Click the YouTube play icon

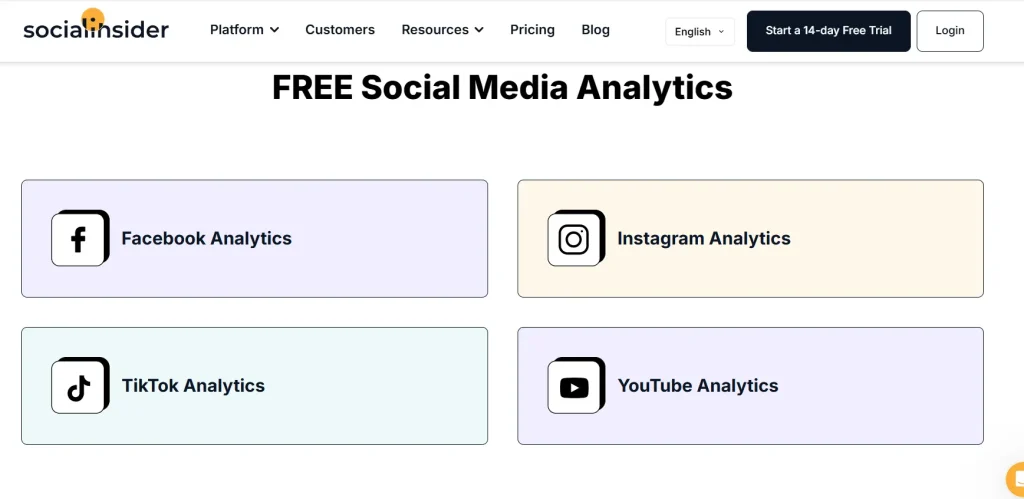(x=574, y=387)
